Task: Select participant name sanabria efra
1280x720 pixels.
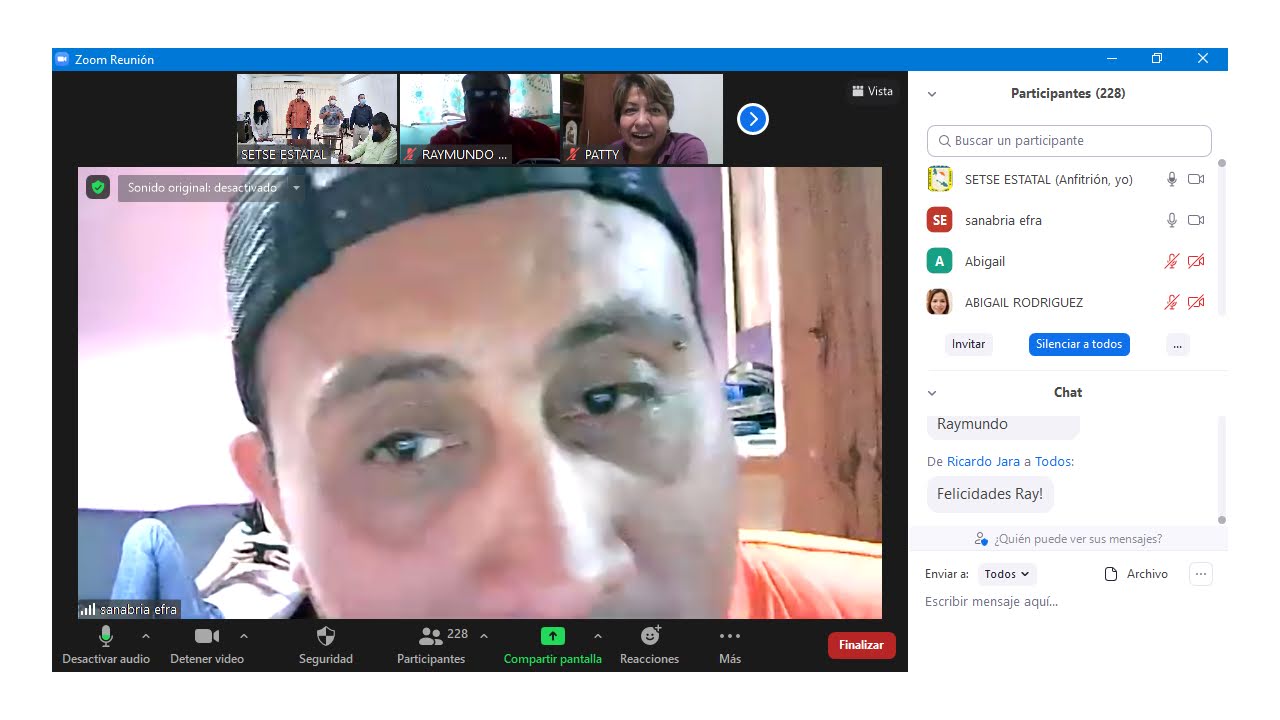Action: [x=1003, y=220]
